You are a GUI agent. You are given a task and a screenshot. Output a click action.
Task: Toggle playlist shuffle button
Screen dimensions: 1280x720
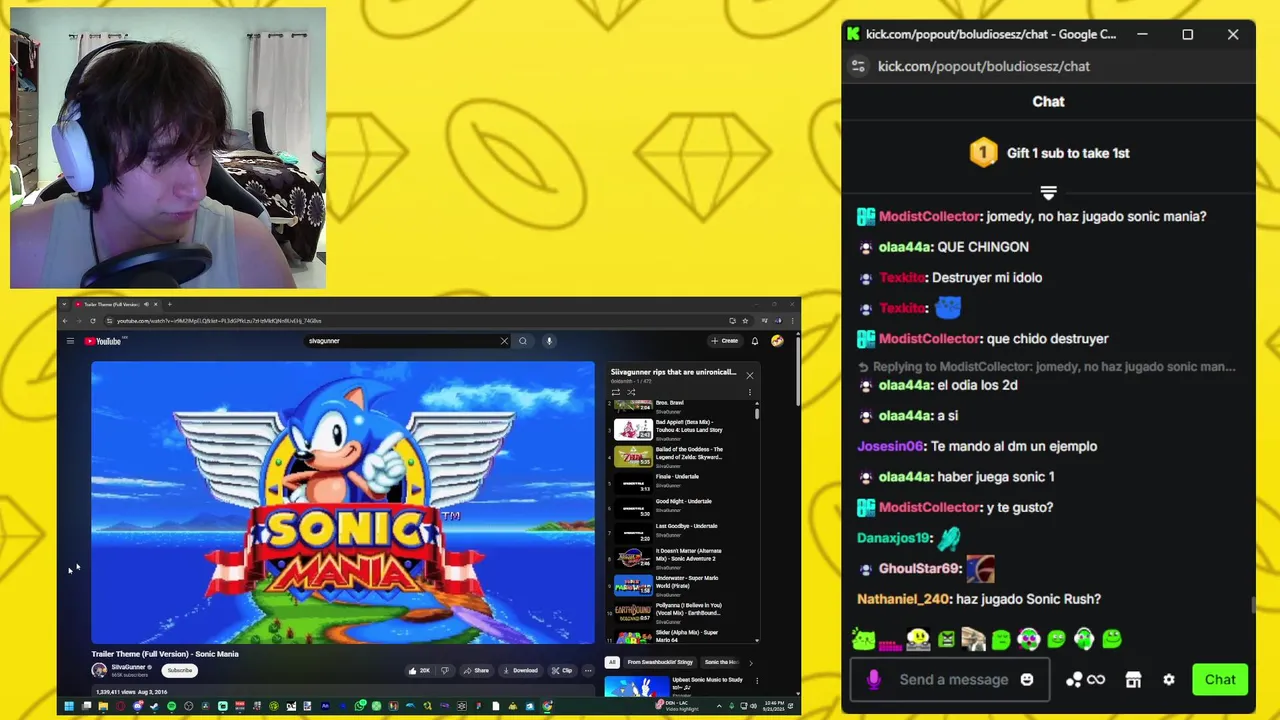(x=631, y=392)
